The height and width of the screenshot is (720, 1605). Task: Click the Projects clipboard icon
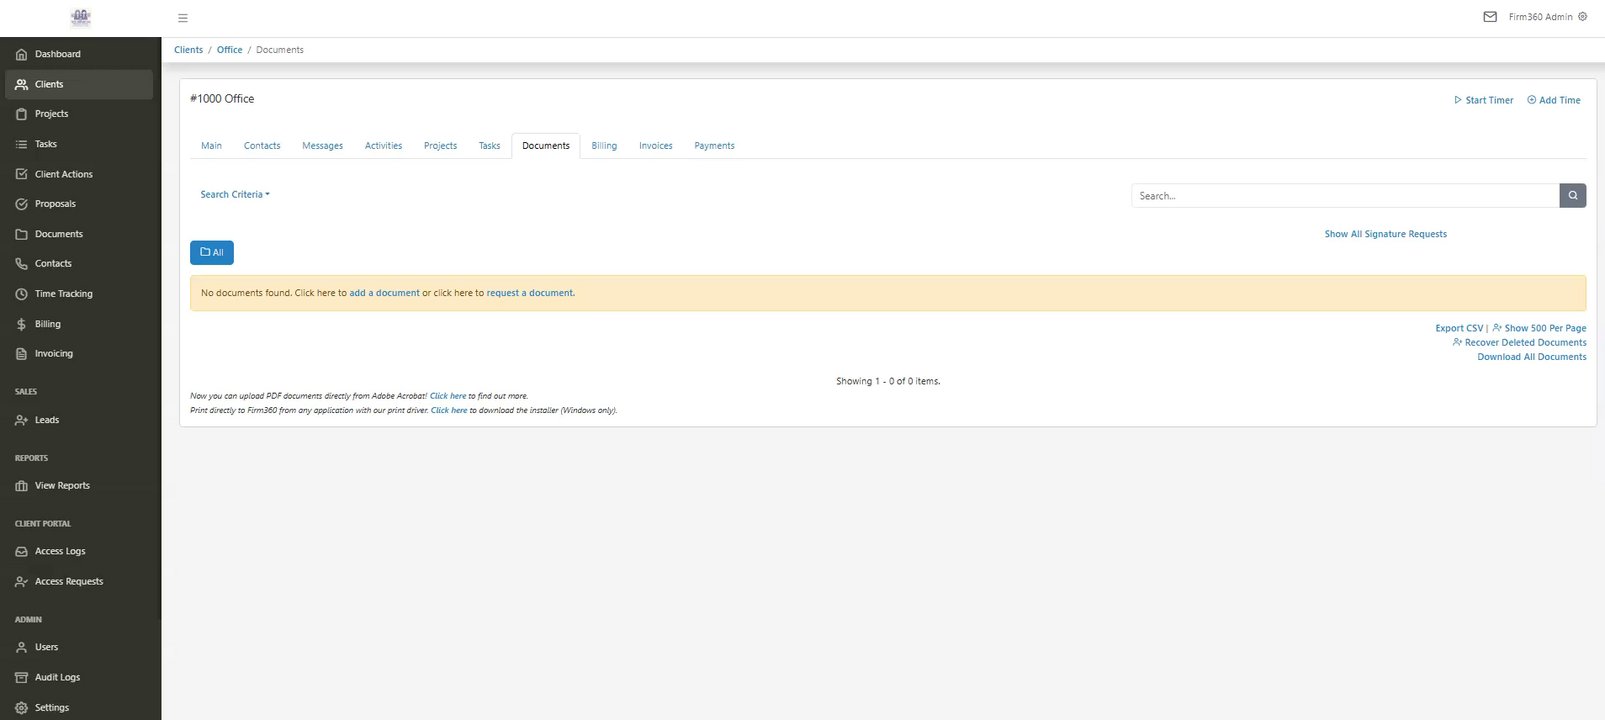pyautogui.click(x=21, y=114)
